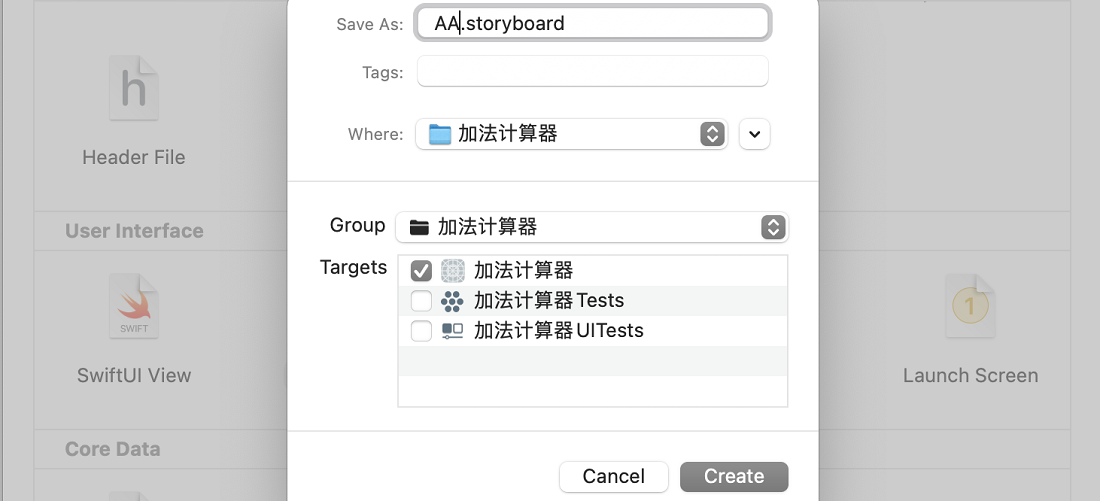The height and width of the screenshot is (501, 1100).
Task: Enable the 加法计算器Tests target checkbox
Action: pyautogui.click(x=421, y=301)
